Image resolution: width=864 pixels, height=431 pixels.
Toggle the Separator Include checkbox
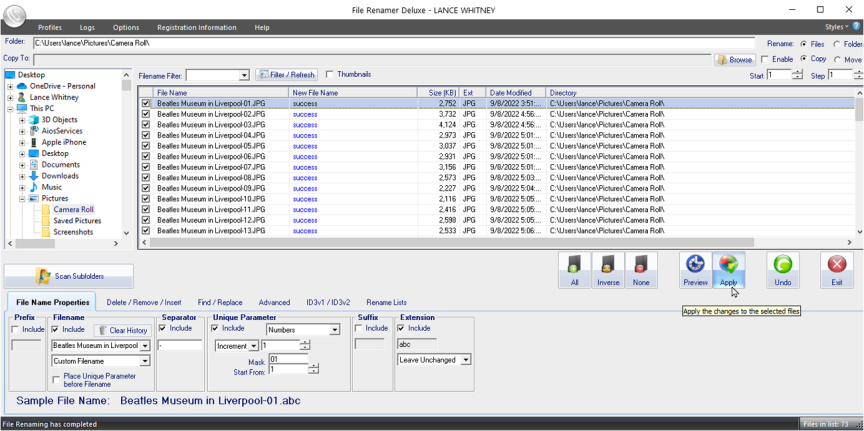tap(163, 328)
